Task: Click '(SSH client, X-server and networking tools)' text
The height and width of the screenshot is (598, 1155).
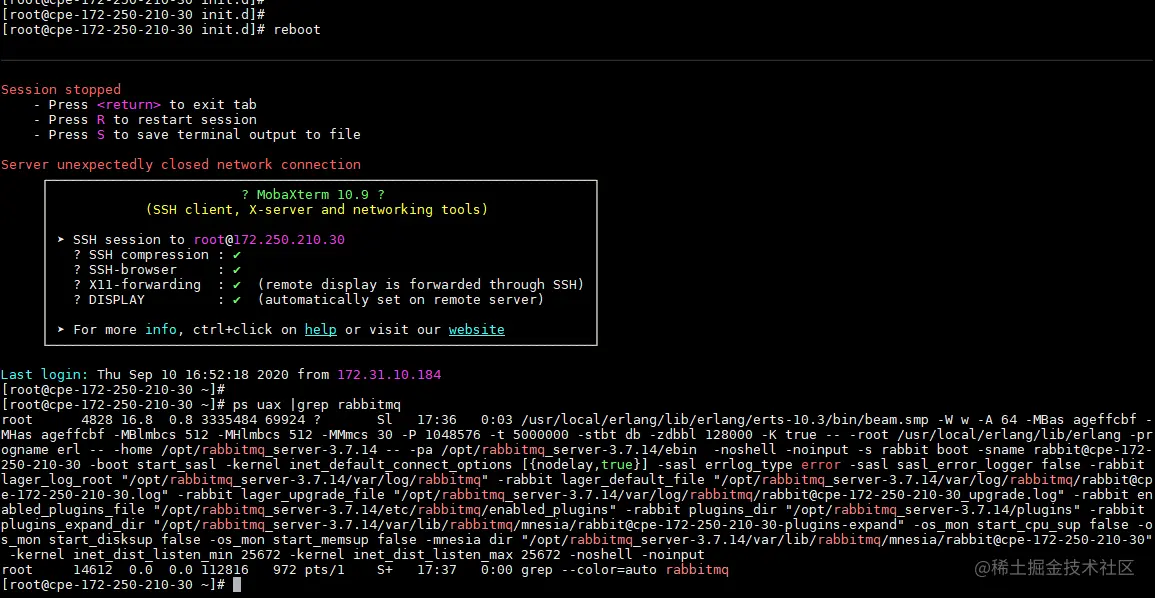Action: pyautogui.click(x=317, y=210)
